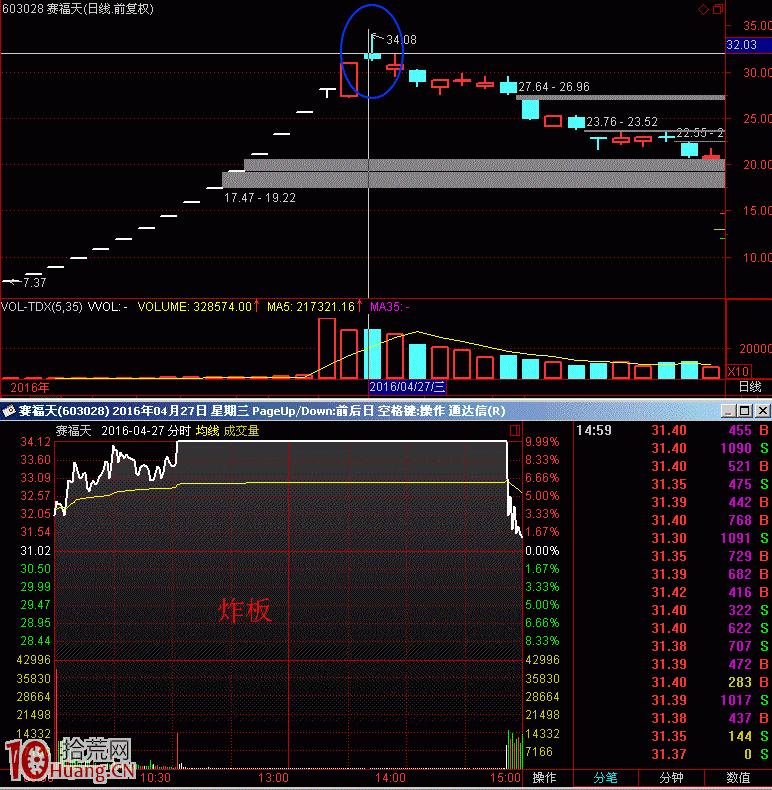Screen dimensions: 772x790
Task: Click the 13:00 time axis label
Action: pos(273,778)
